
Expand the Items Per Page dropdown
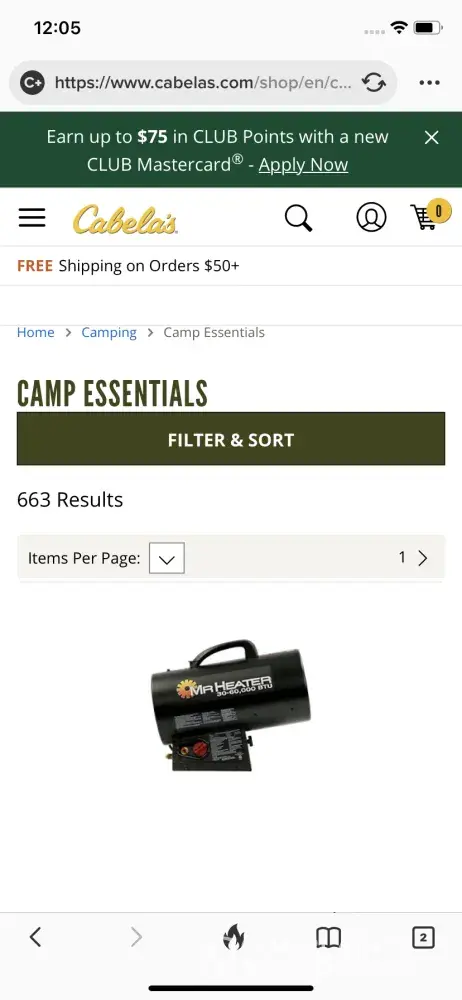[167, 558]
